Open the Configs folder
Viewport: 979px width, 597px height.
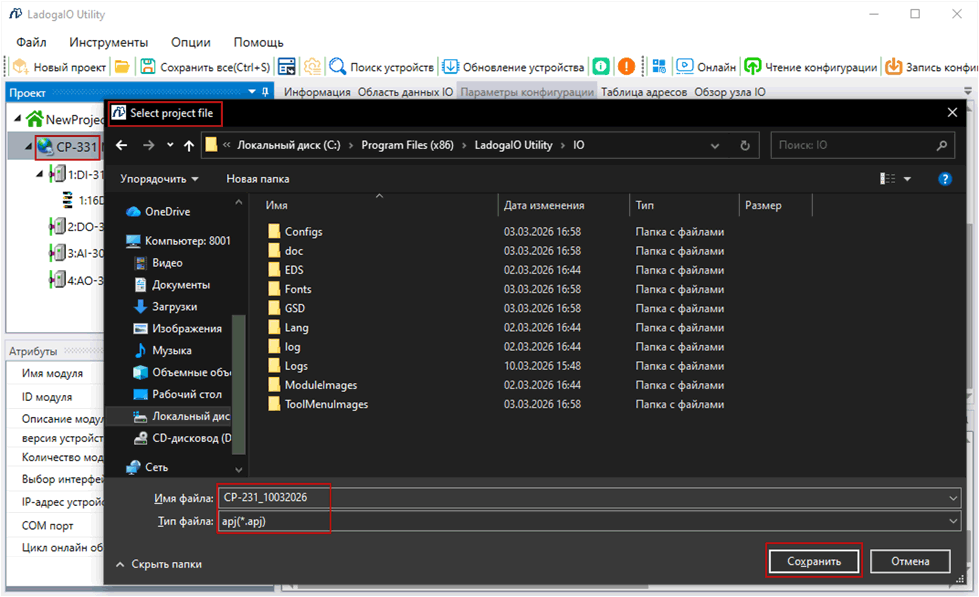pos(303,232)
